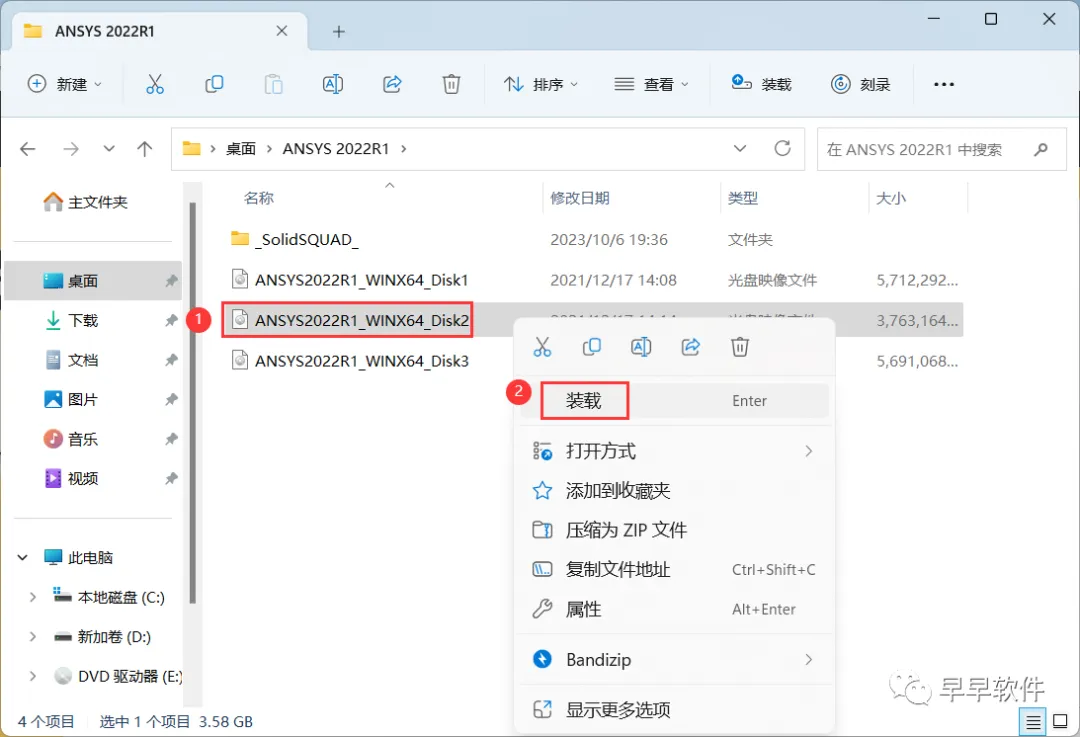Image resolution: width=1080 pixels, height=737 pixels.
Task: Open 图片 in sidebar
Action: click(x=72, y=399)
